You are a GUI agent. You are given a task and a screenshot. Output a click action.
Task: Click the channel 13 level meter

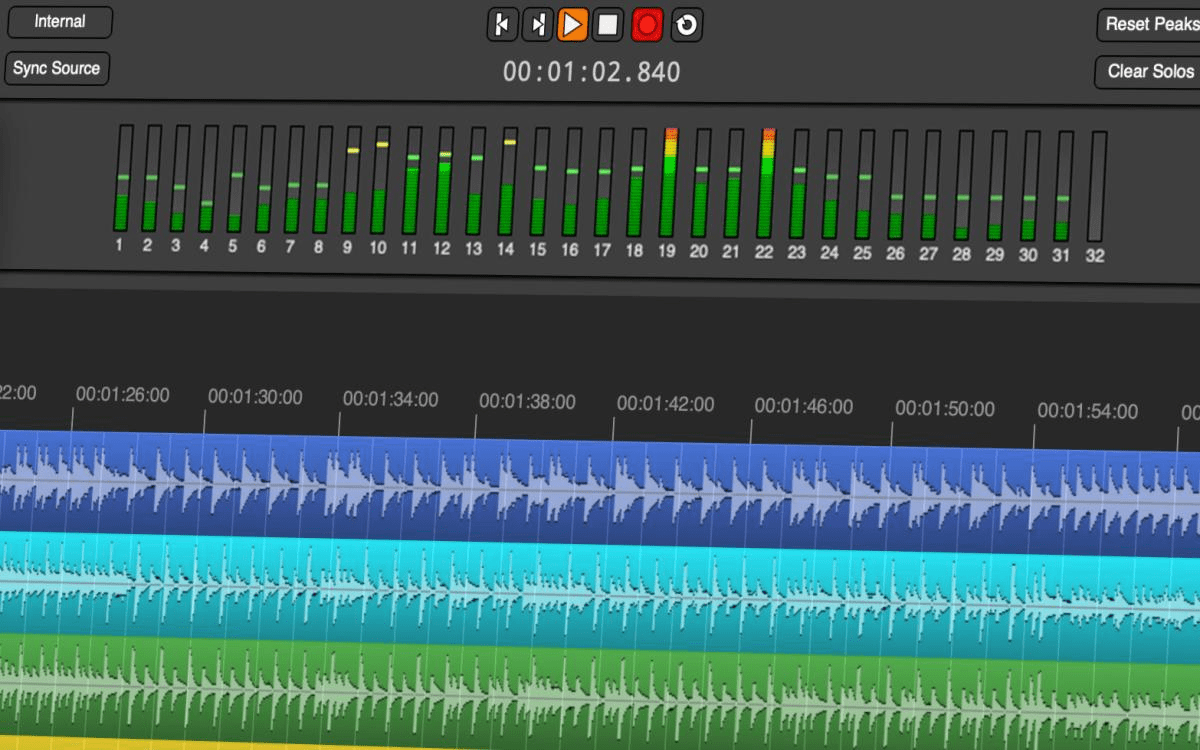coord(476,181)
